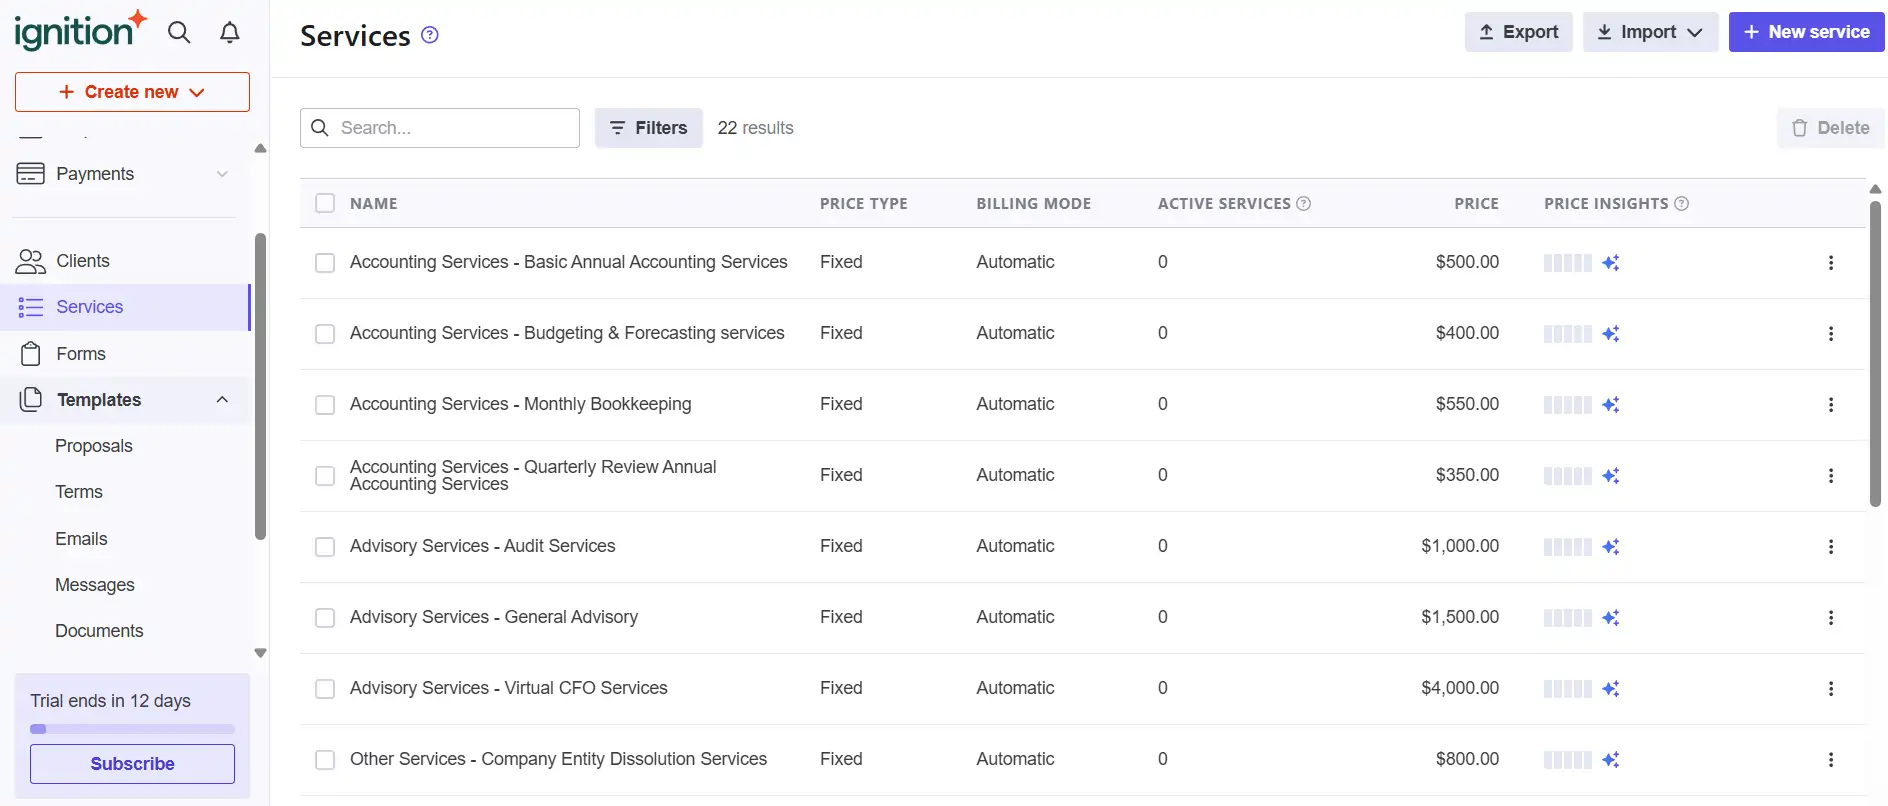Image resolution: width=1888 pixels, height=806 pixels.
Task: Select the Basic Annual Accounting Services checkbox
Action: coord(325,263)
